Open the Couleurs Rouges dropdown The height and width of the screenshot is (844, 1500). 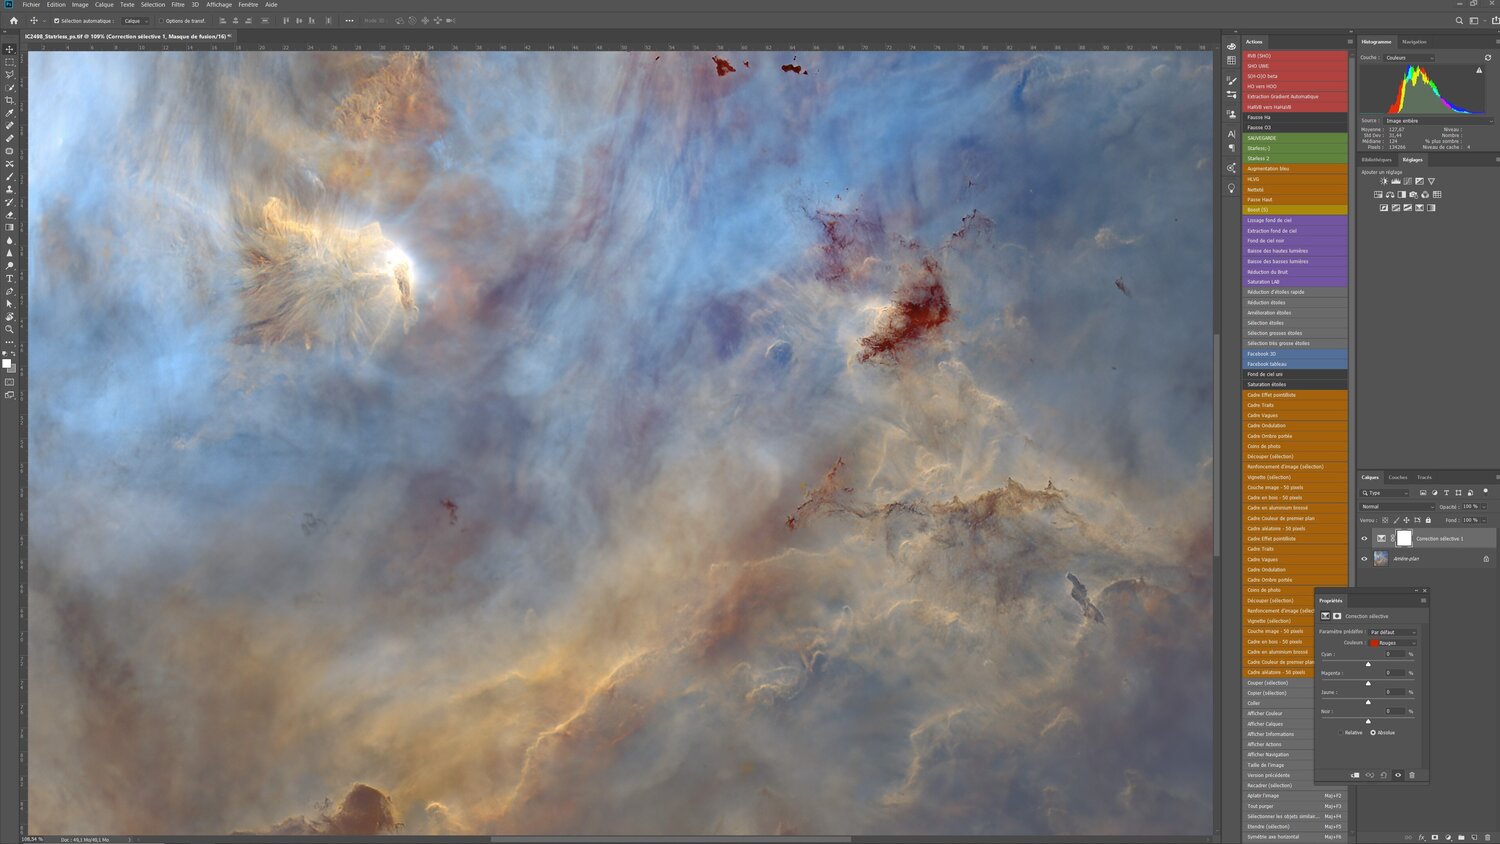click(1392, 643)
